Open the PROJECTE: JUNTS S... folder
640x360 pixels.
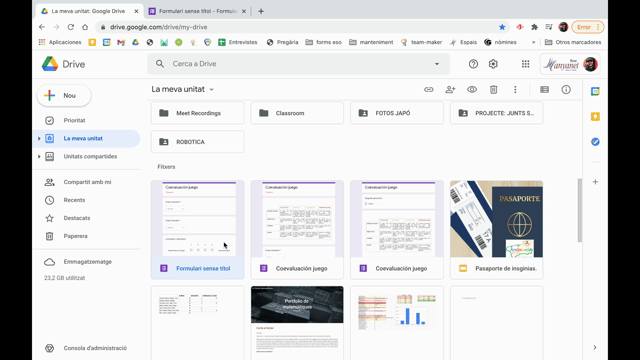click(496, 113)
